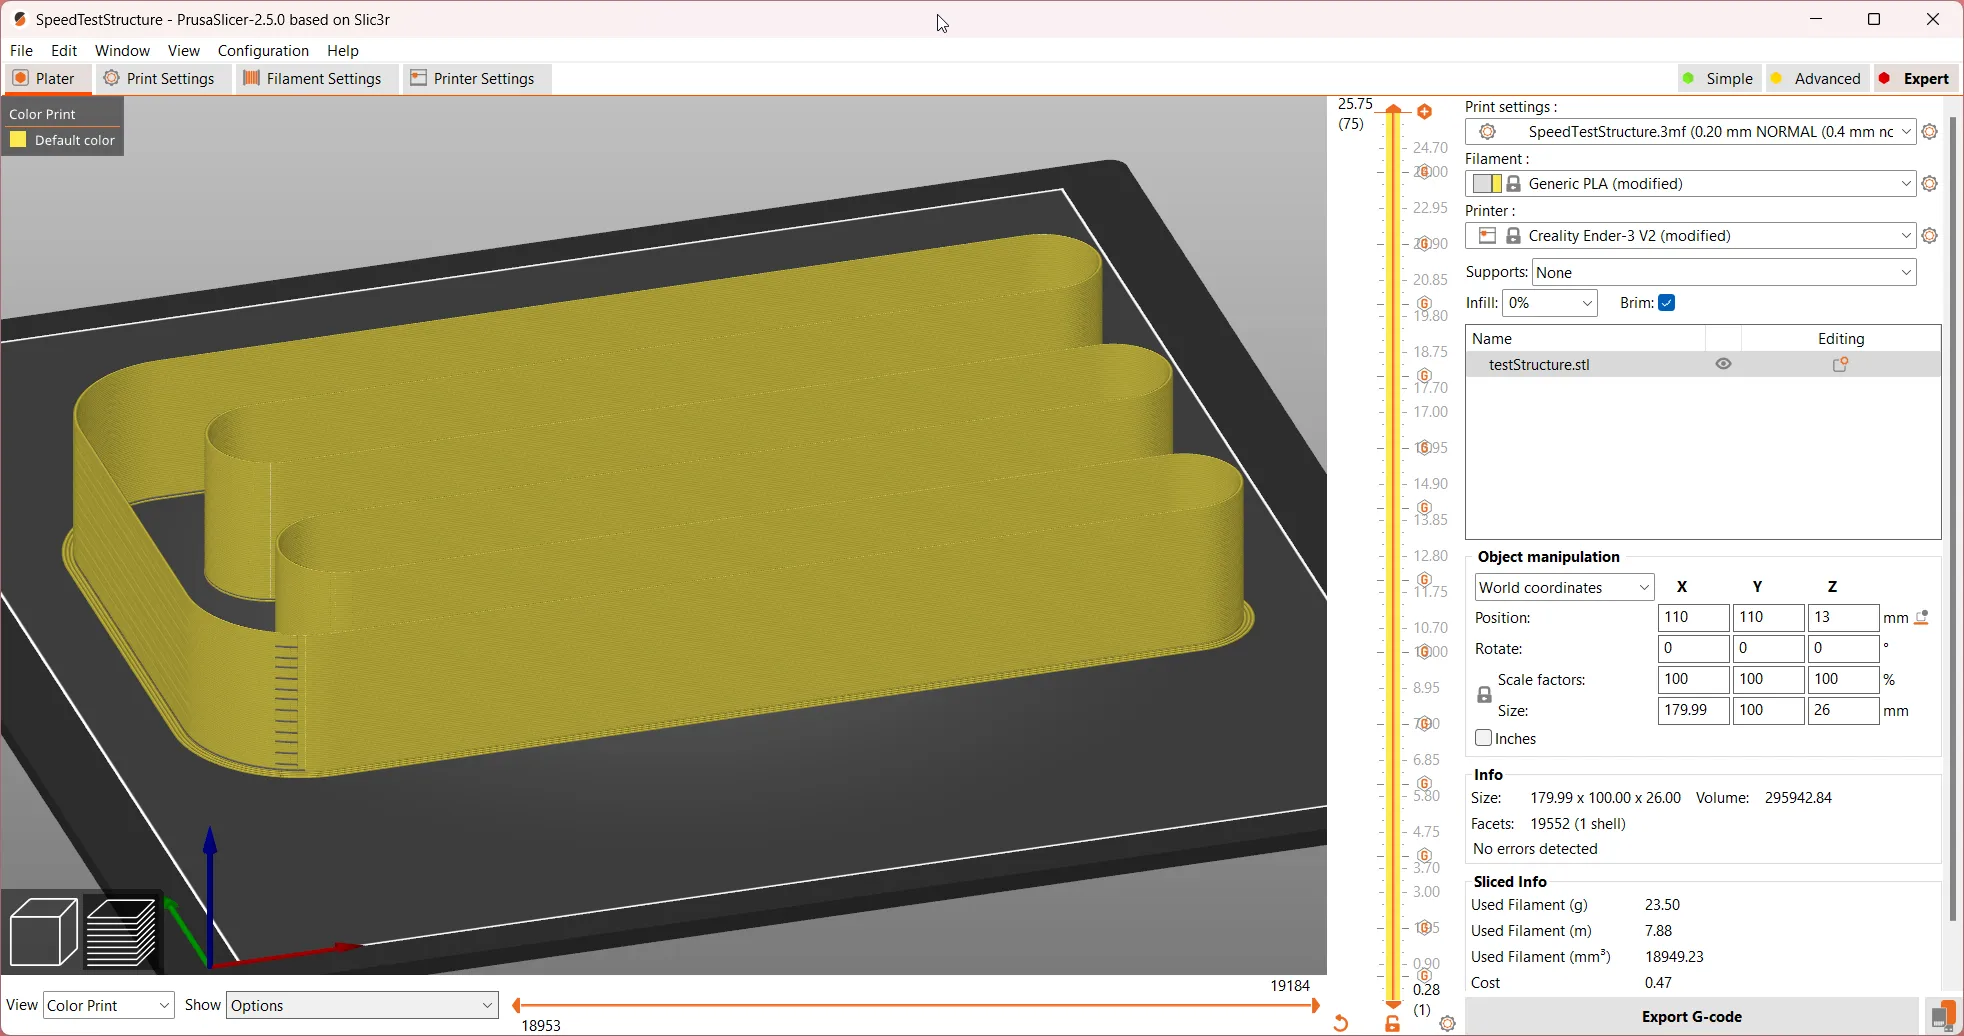Screen dimensions: 1964x1036
Task: Switch to the layers preview icon
Action: coord(122,930)
